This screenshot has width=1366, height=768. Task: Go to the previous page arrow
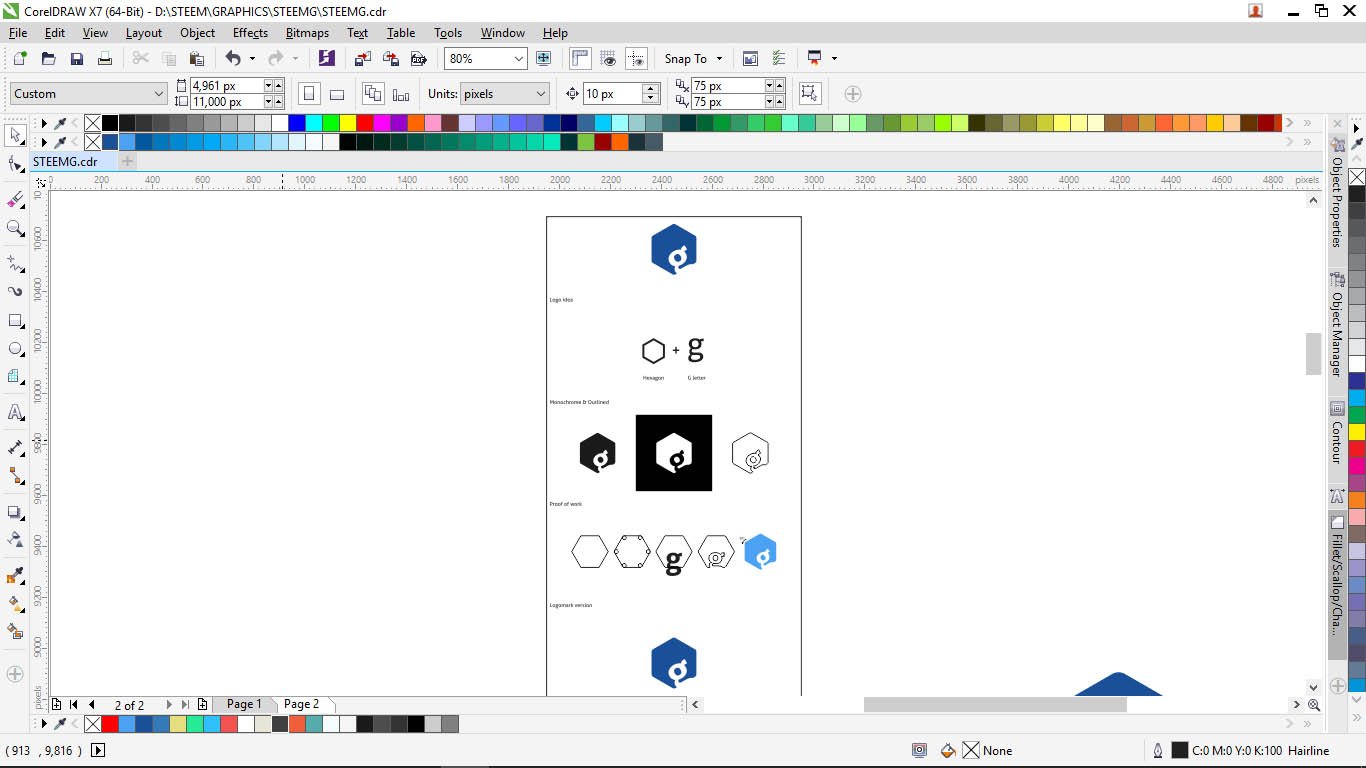[92, 705]
